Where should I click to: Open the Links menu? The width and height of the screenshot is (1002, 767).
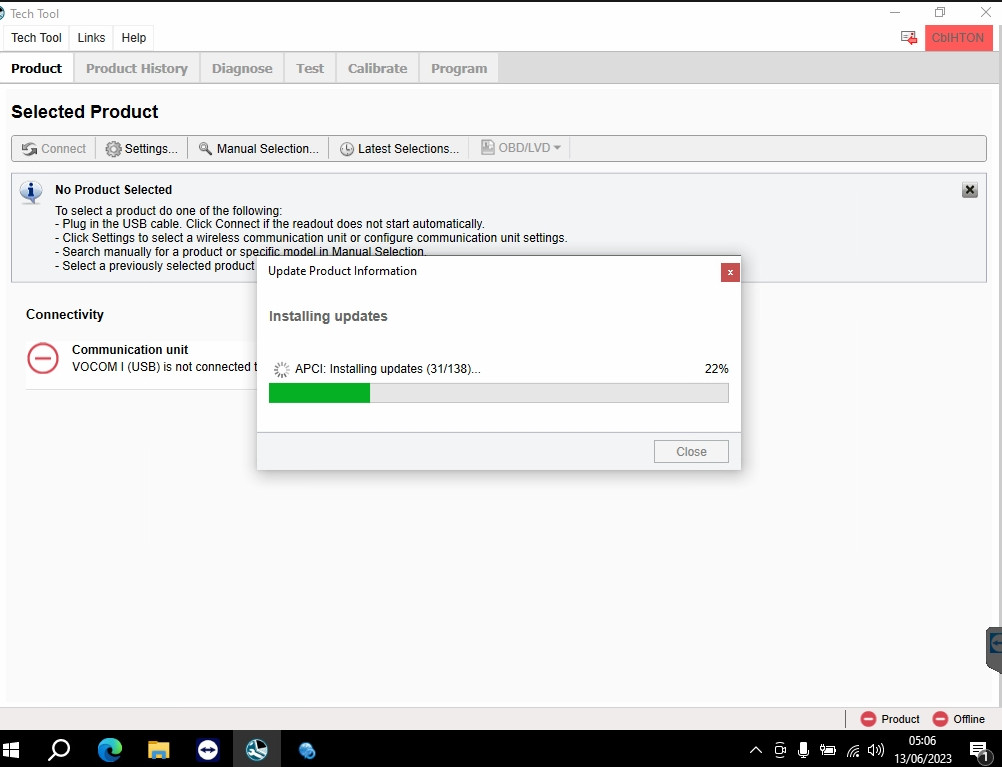(x=91, y=38)
